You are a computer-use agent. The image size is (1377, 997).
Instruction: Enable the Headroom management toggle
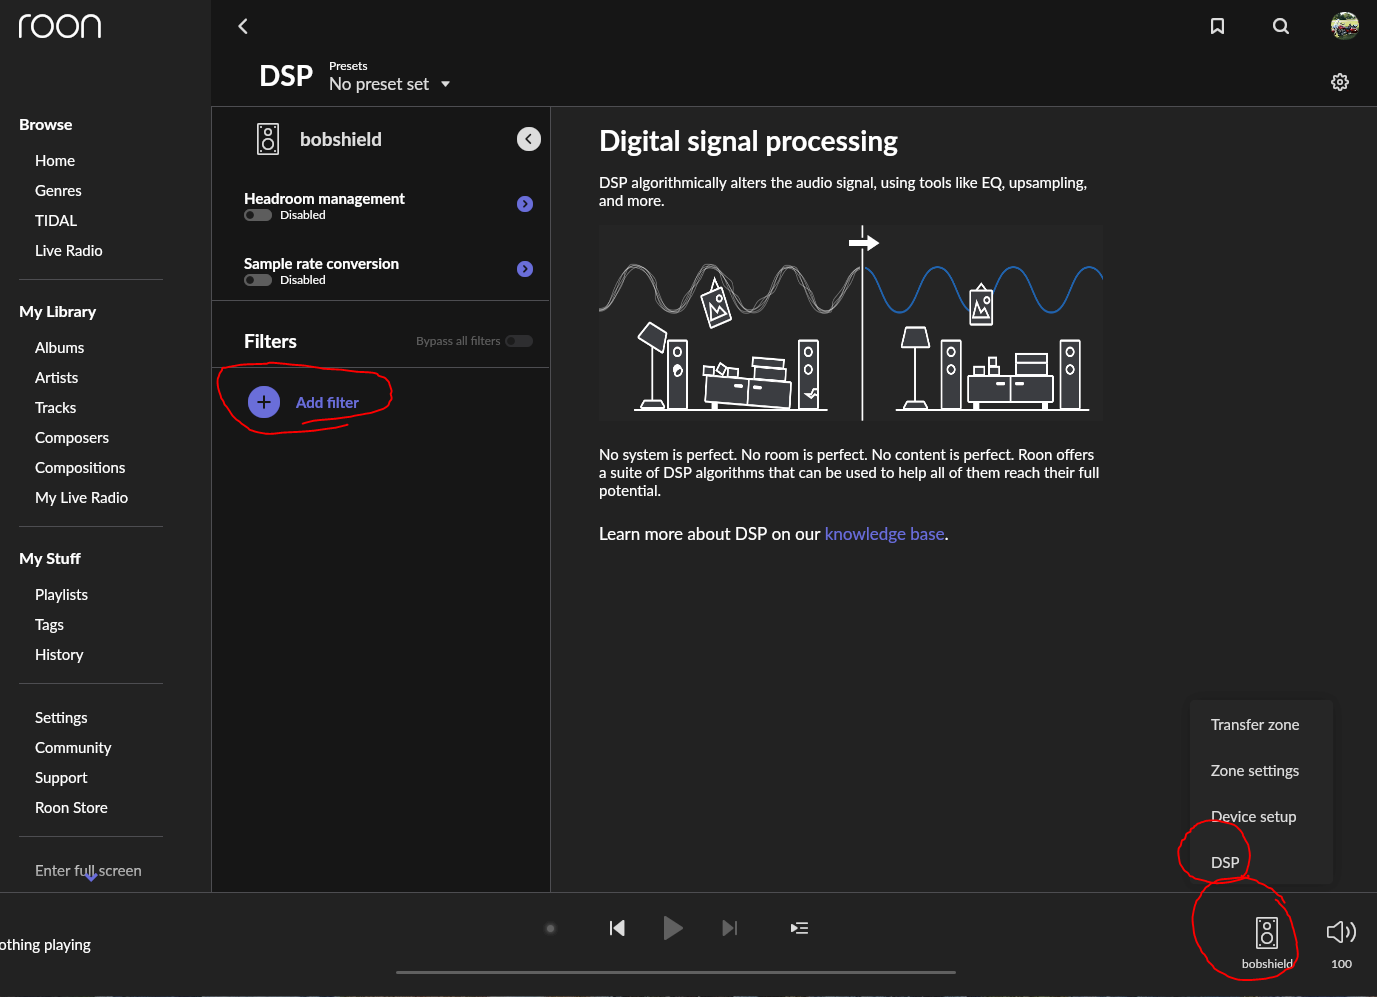[258, 215]
